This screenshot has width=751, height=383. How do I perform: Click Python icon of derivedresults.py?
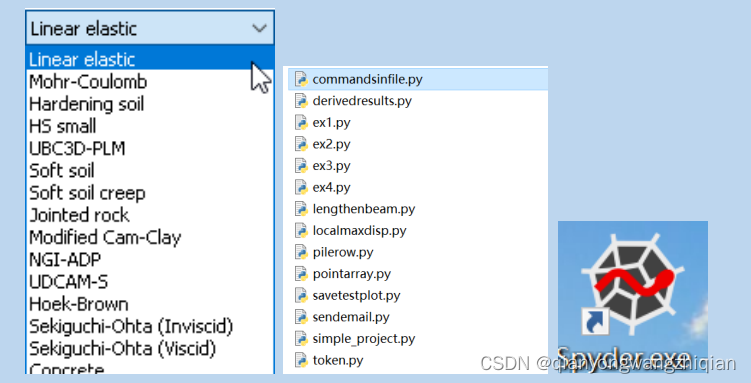pyautogui.click(x=301, y=101)
